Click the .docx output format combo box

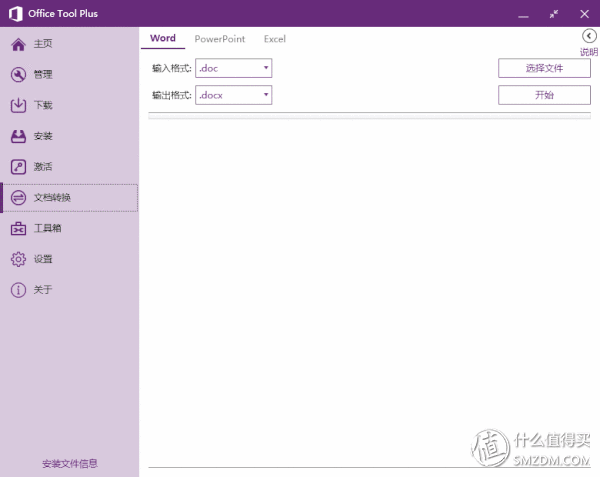point(233,95)
